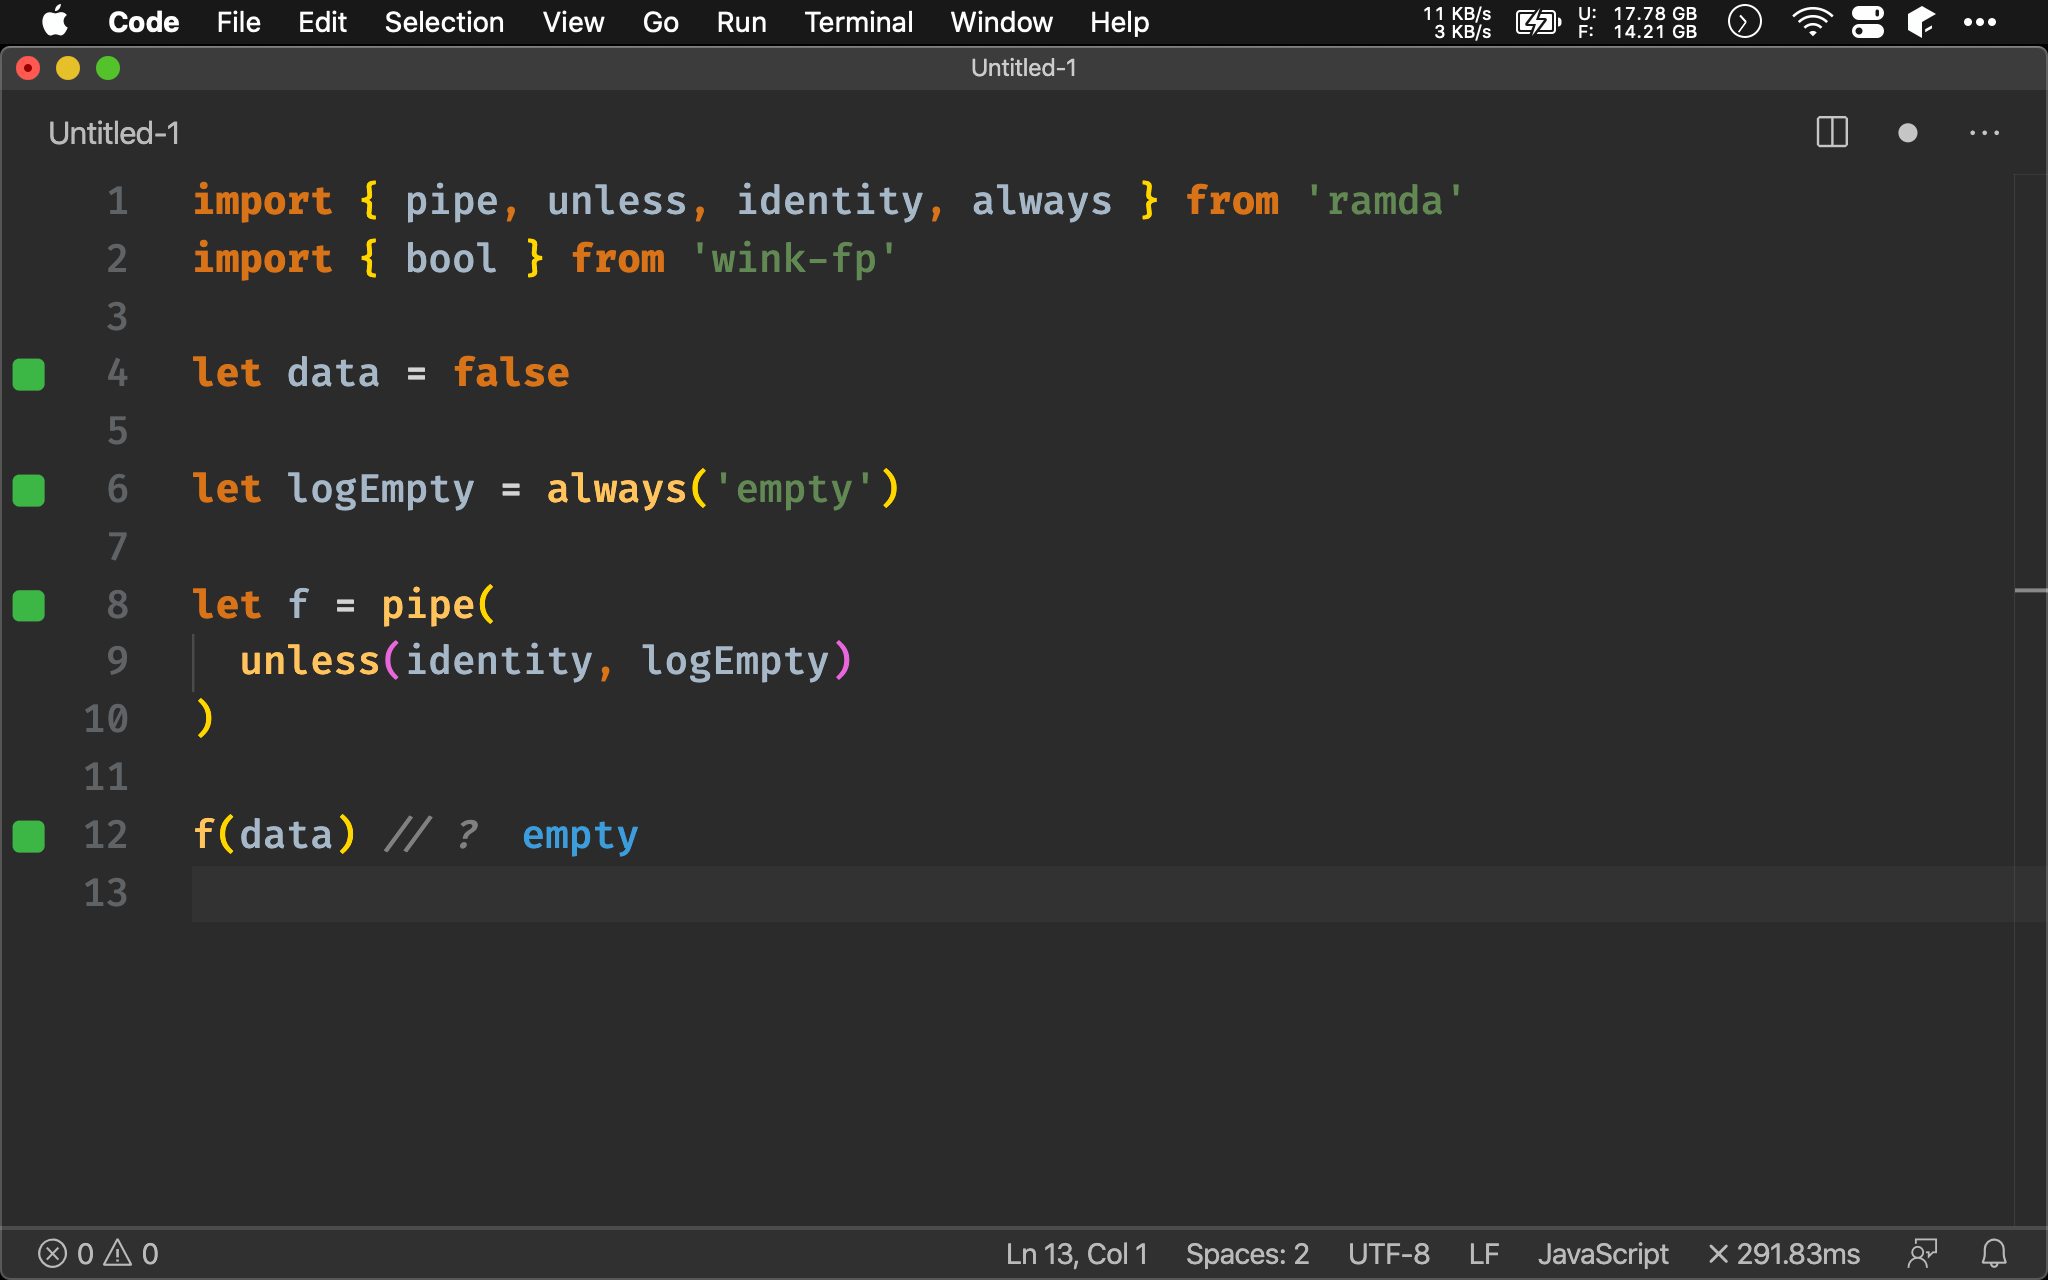This screenshot has width=2048, height=1280.
Task: Click line number 1 in gutter
Action: coord(117,201)
